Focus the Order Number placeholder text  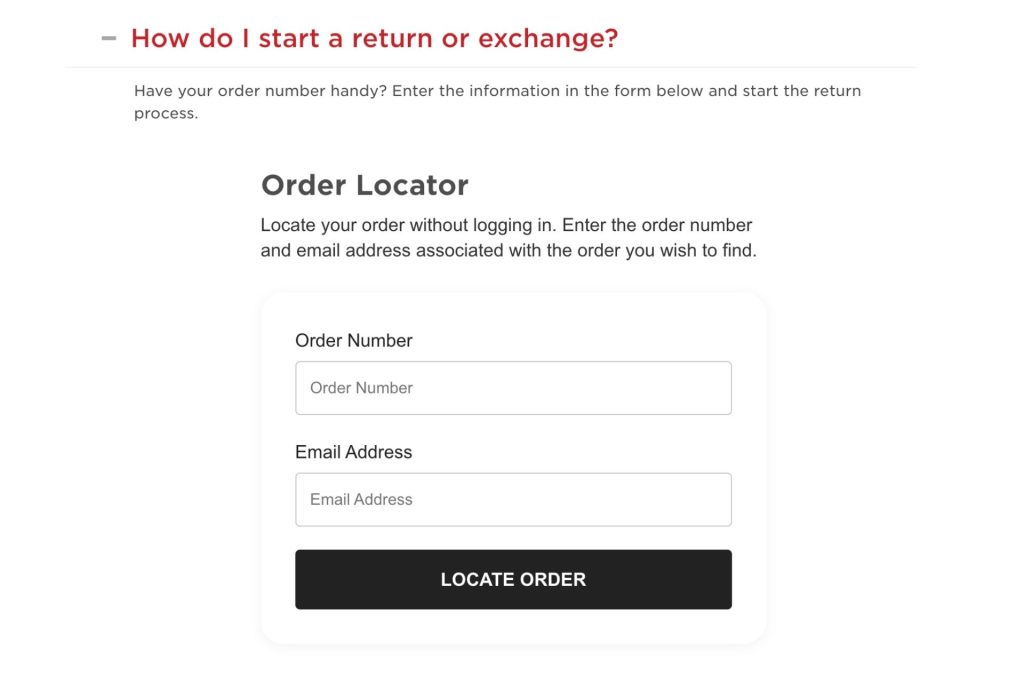[x=360, y=387]
